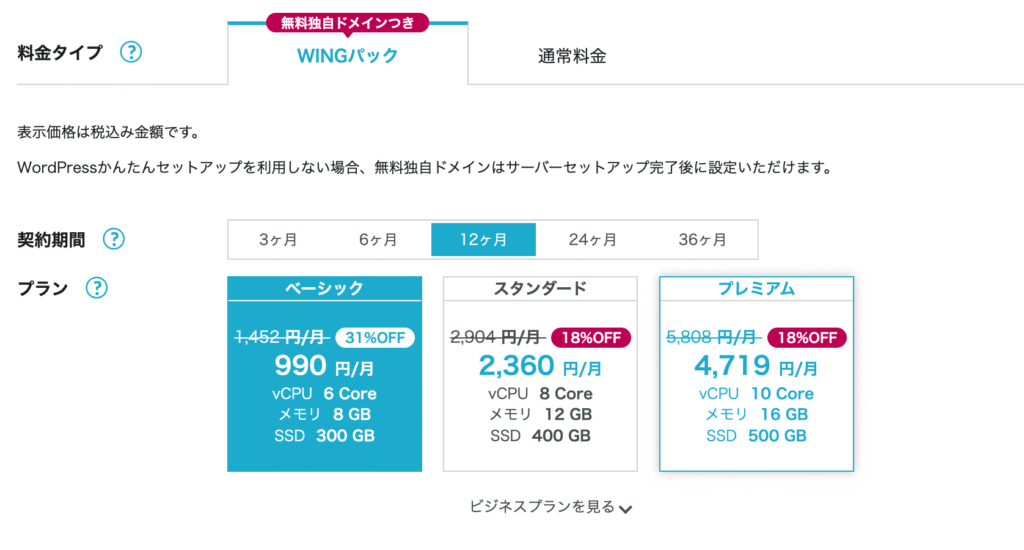Switch to the 通常料金 tab

(x=572, y=56)
